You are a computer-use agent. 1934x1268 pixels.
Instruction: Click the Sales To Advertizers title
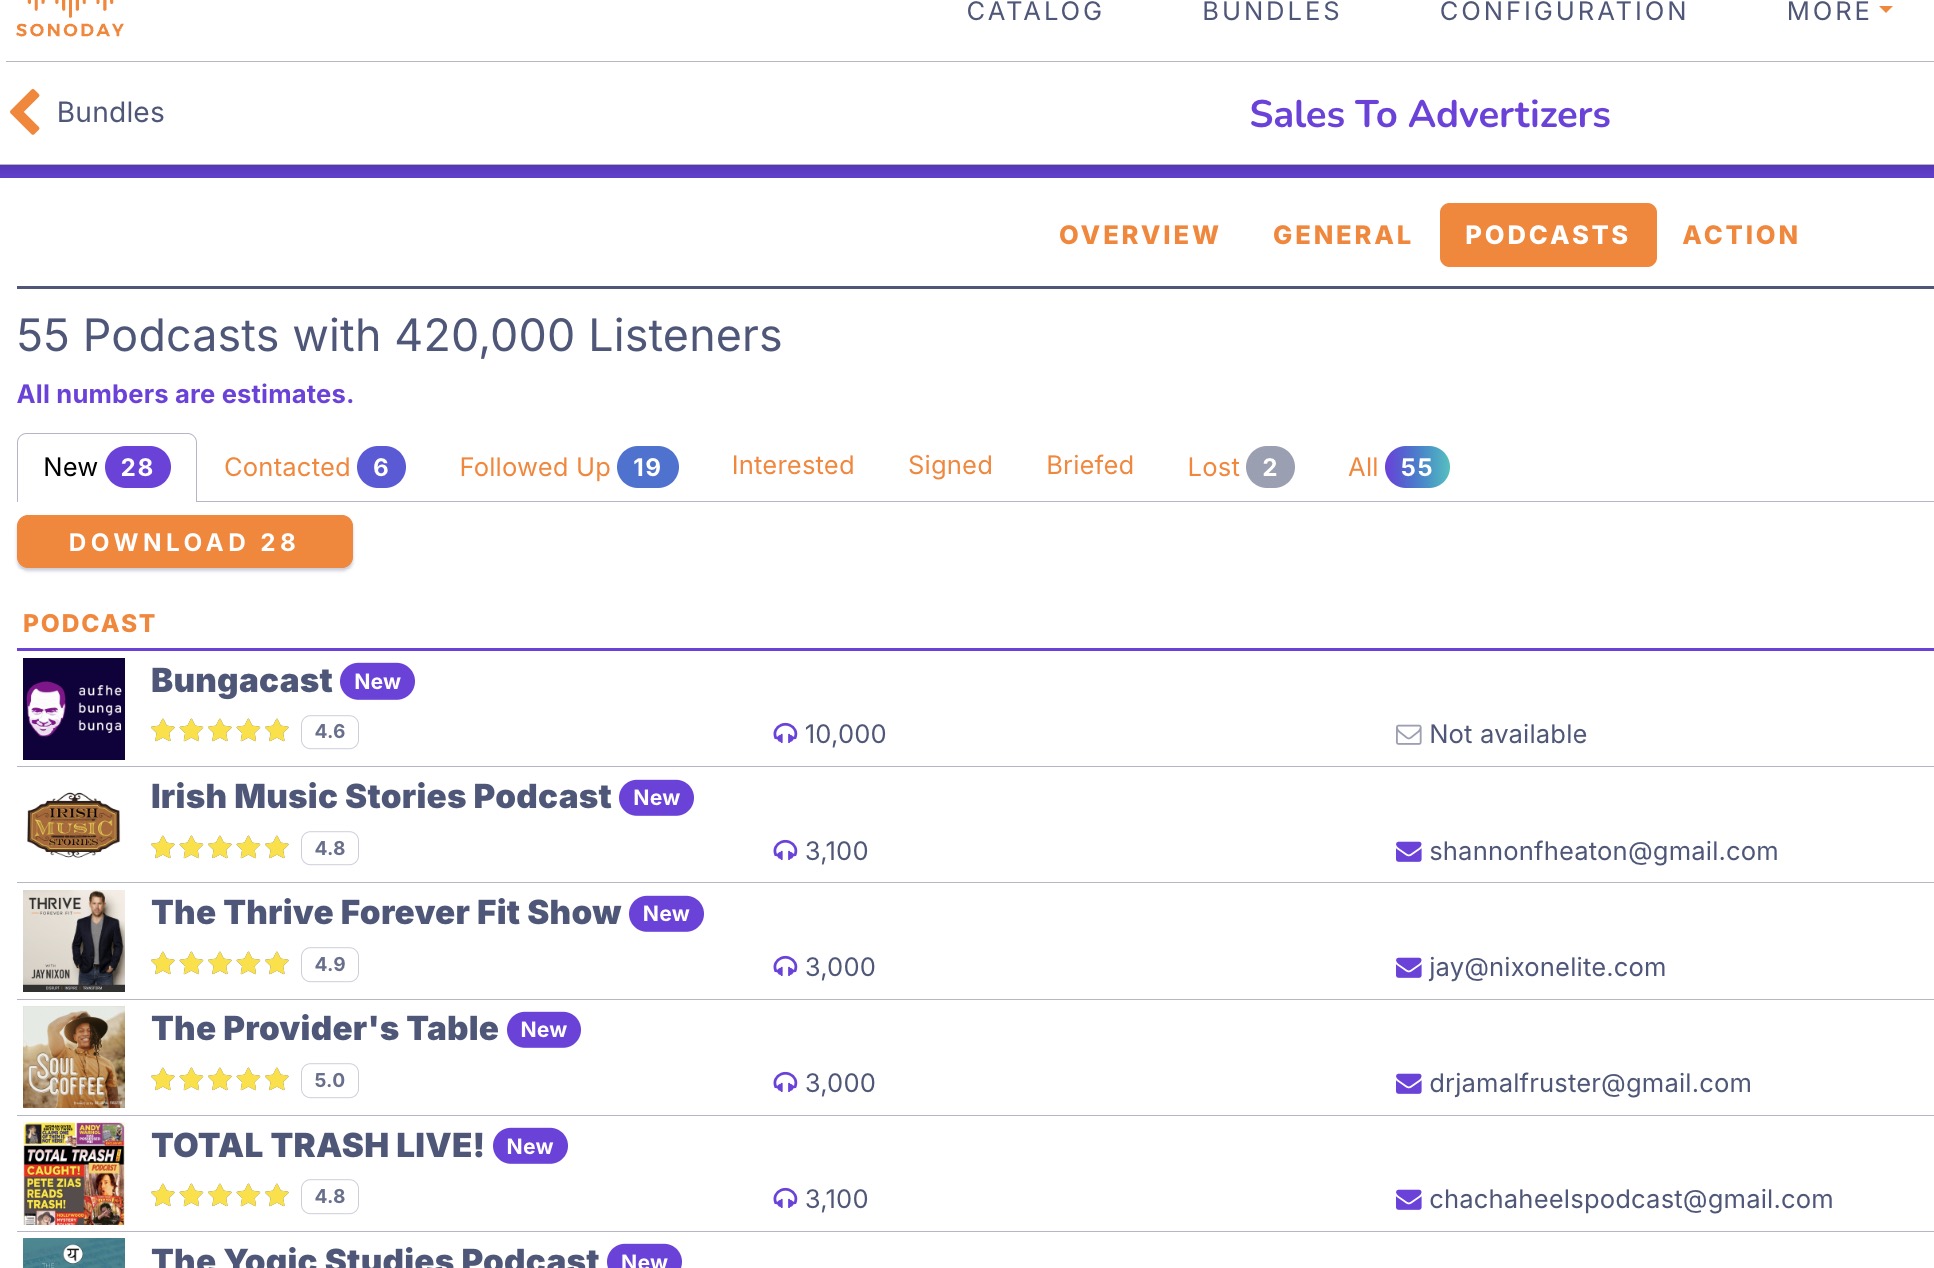coord(1429,115)
